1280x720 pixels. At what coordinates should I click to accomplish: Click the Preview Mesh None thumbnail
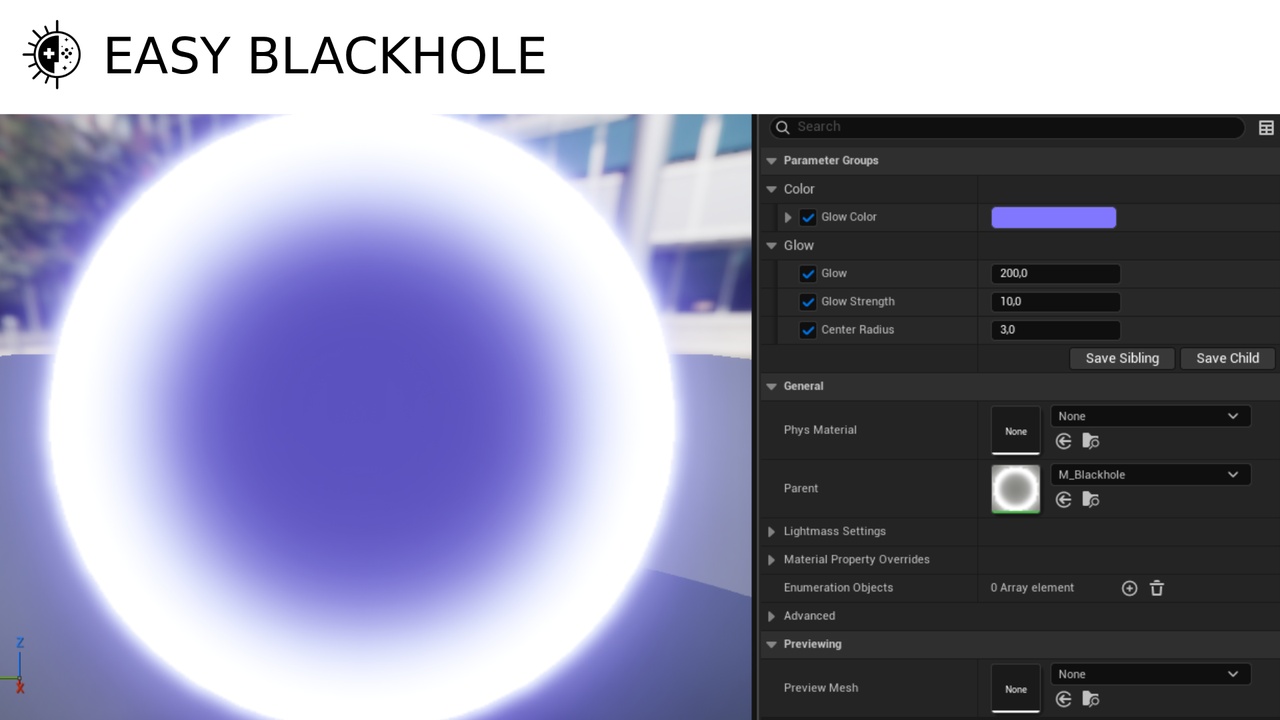click(1015, 688)
